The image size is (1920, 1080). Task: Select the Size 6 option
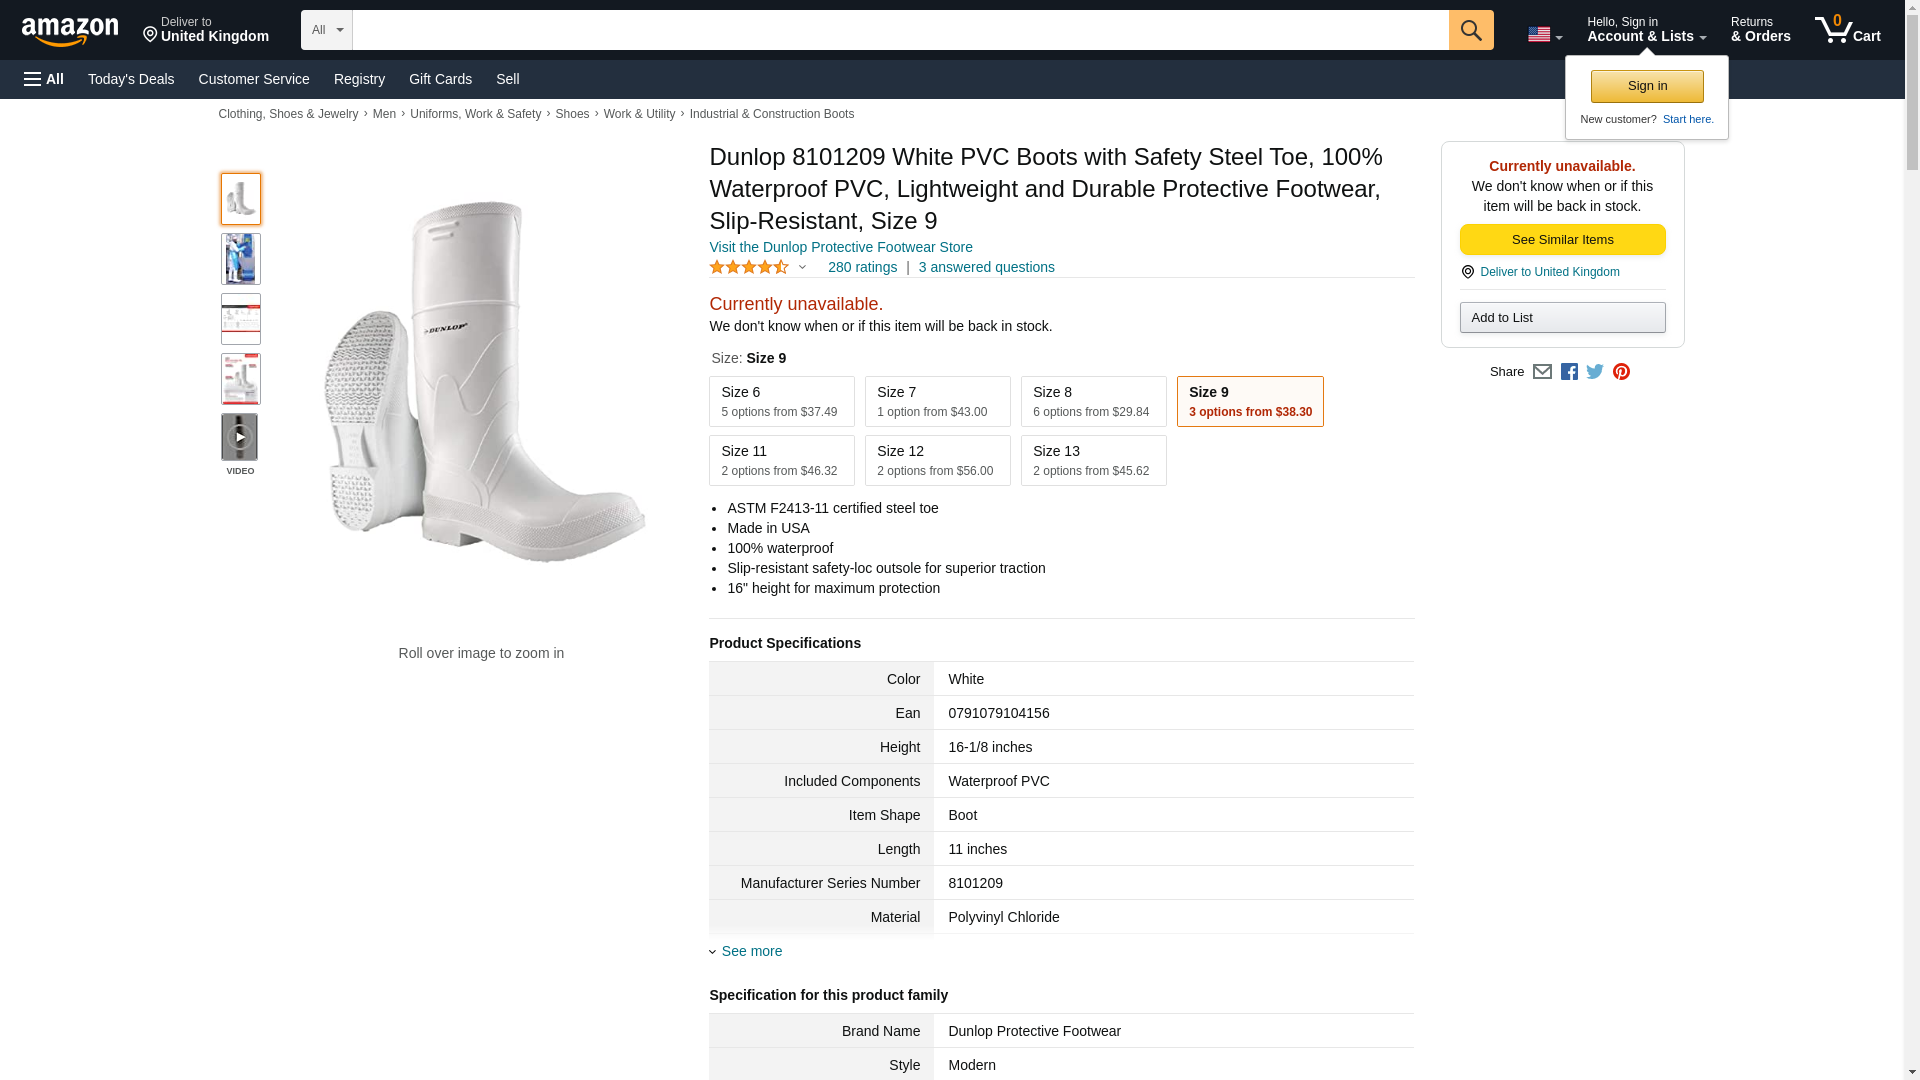click(781, 401)
